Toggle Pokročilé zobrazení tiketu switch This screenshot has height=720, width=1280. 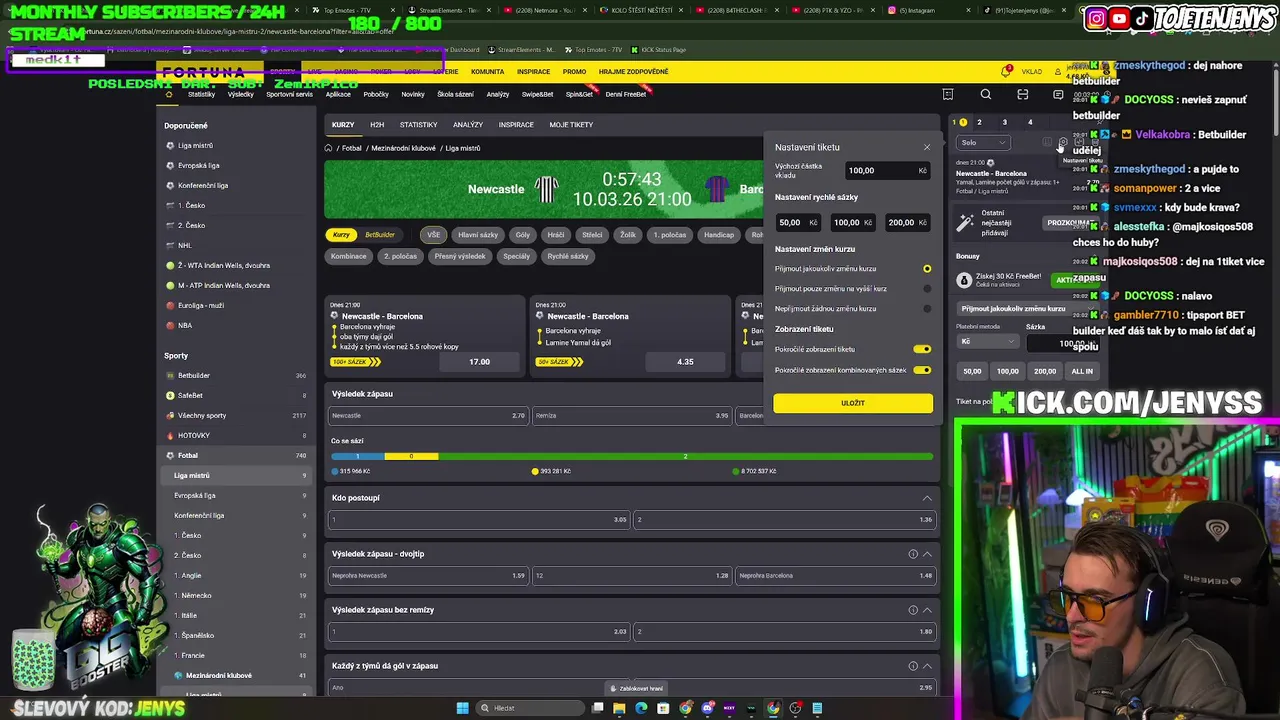[922, 350]
